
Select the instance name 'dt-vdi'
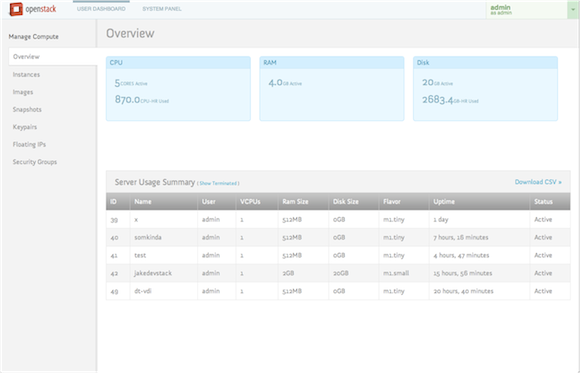(x=143, y=291)
